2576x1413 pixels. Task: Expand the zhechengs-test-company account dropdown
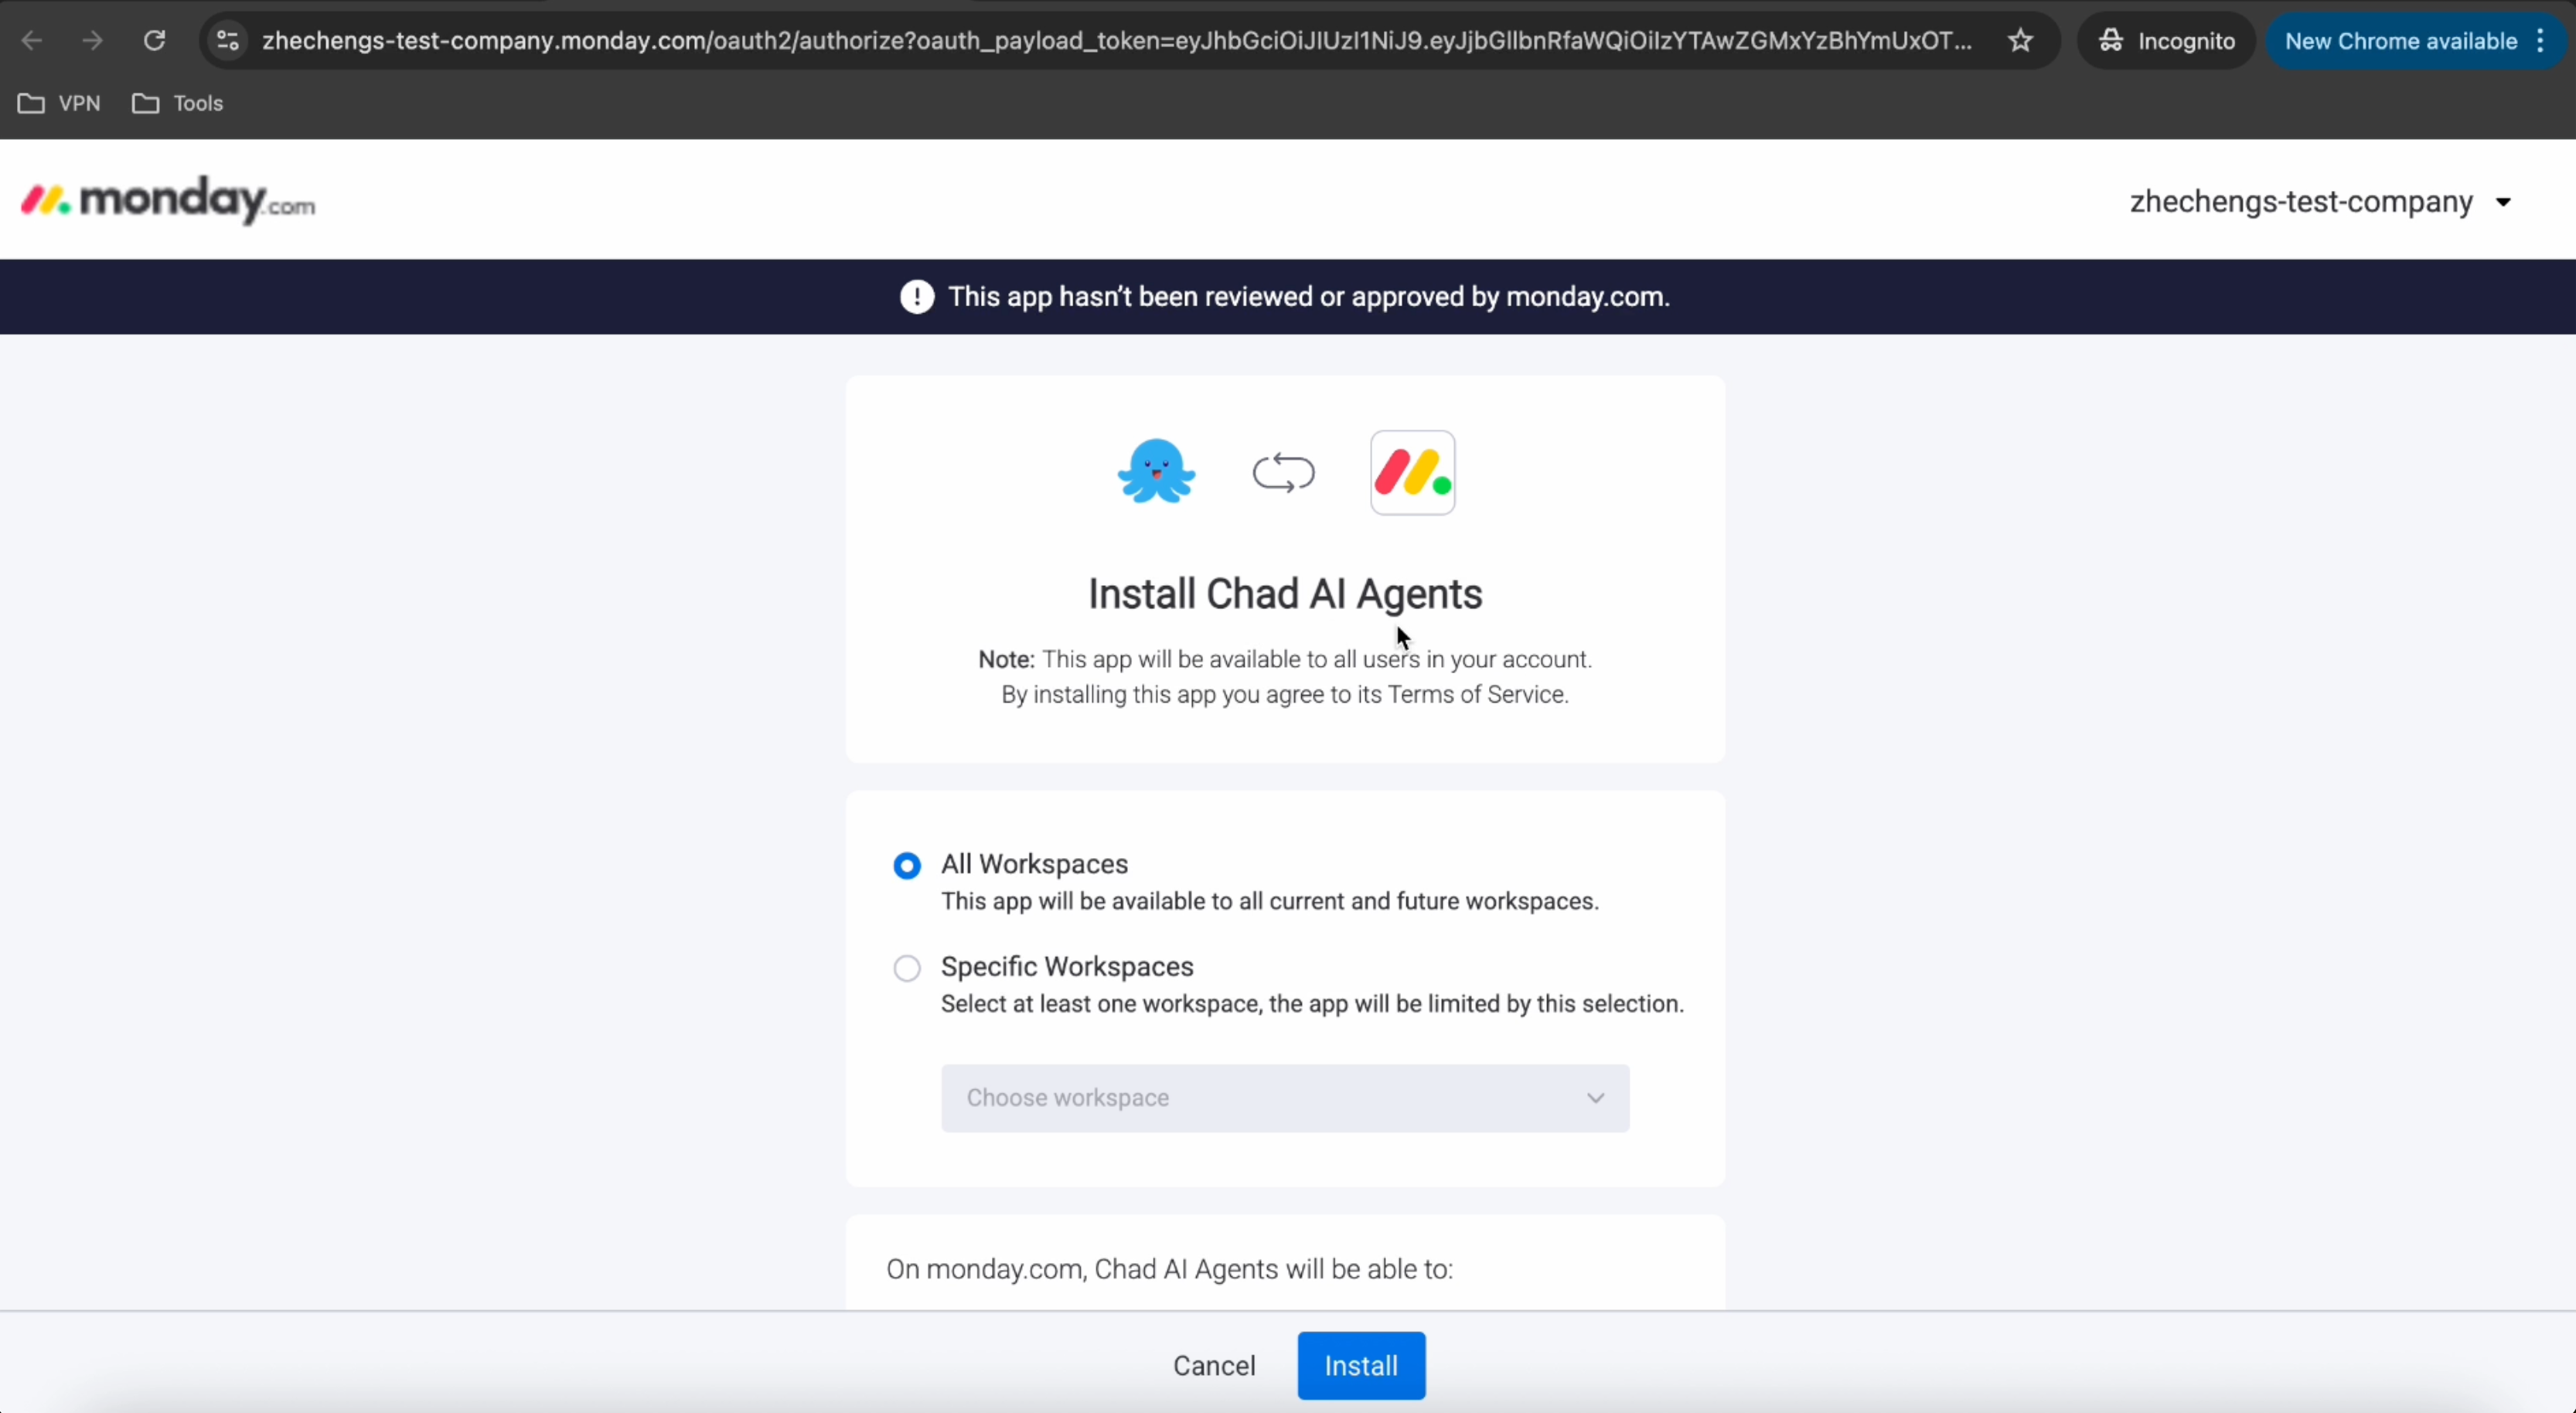(x=2320, y=202)
